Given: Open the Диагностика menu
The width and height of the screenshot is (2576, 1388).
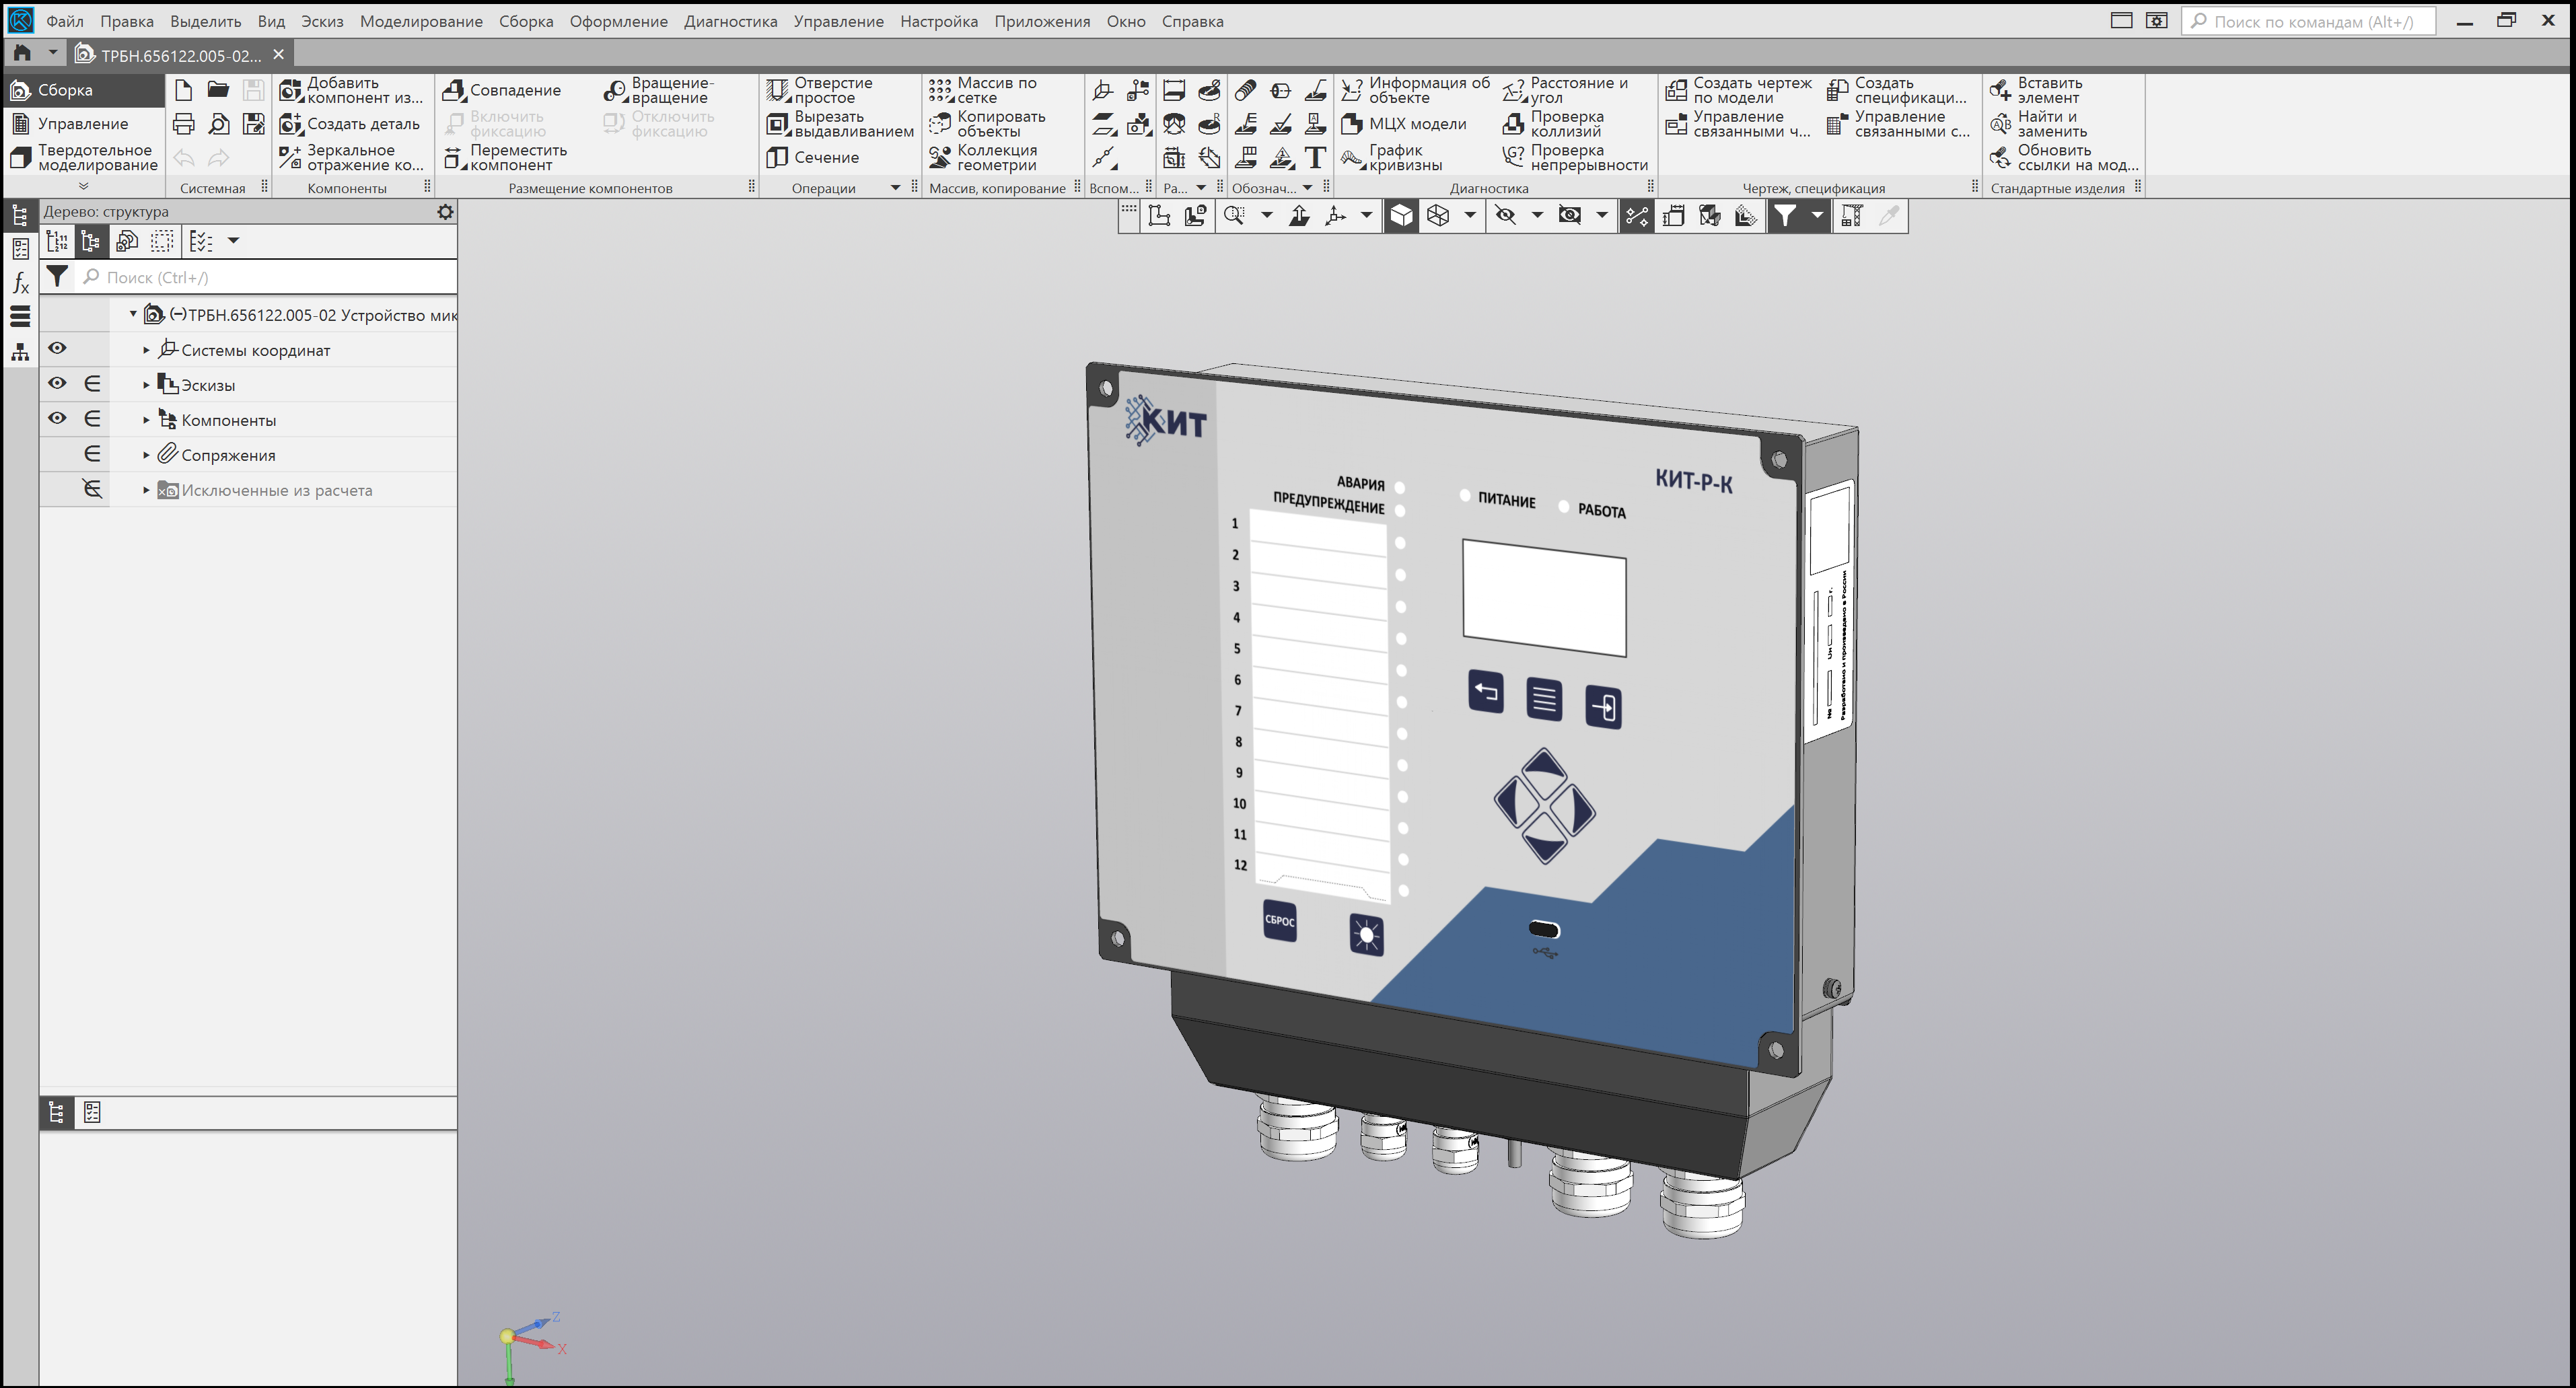Looking at the screenshot, I should (730, 21).
